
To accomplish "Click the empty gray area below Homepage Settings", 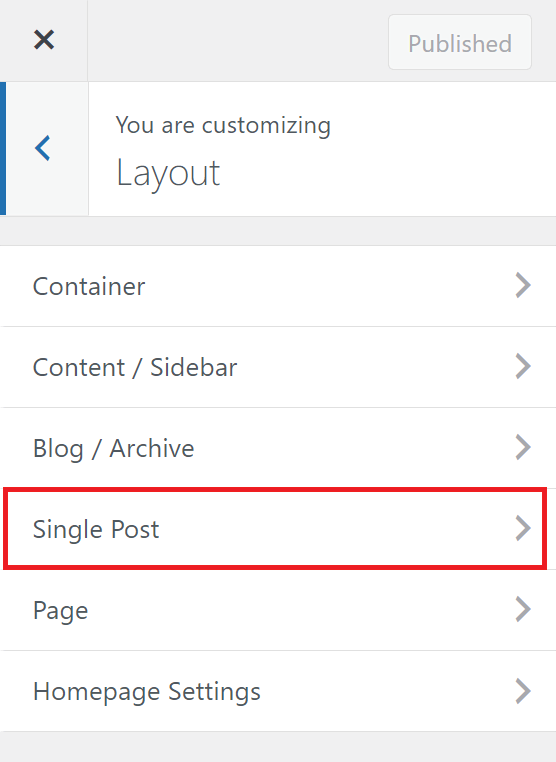I will click(278, 747).
